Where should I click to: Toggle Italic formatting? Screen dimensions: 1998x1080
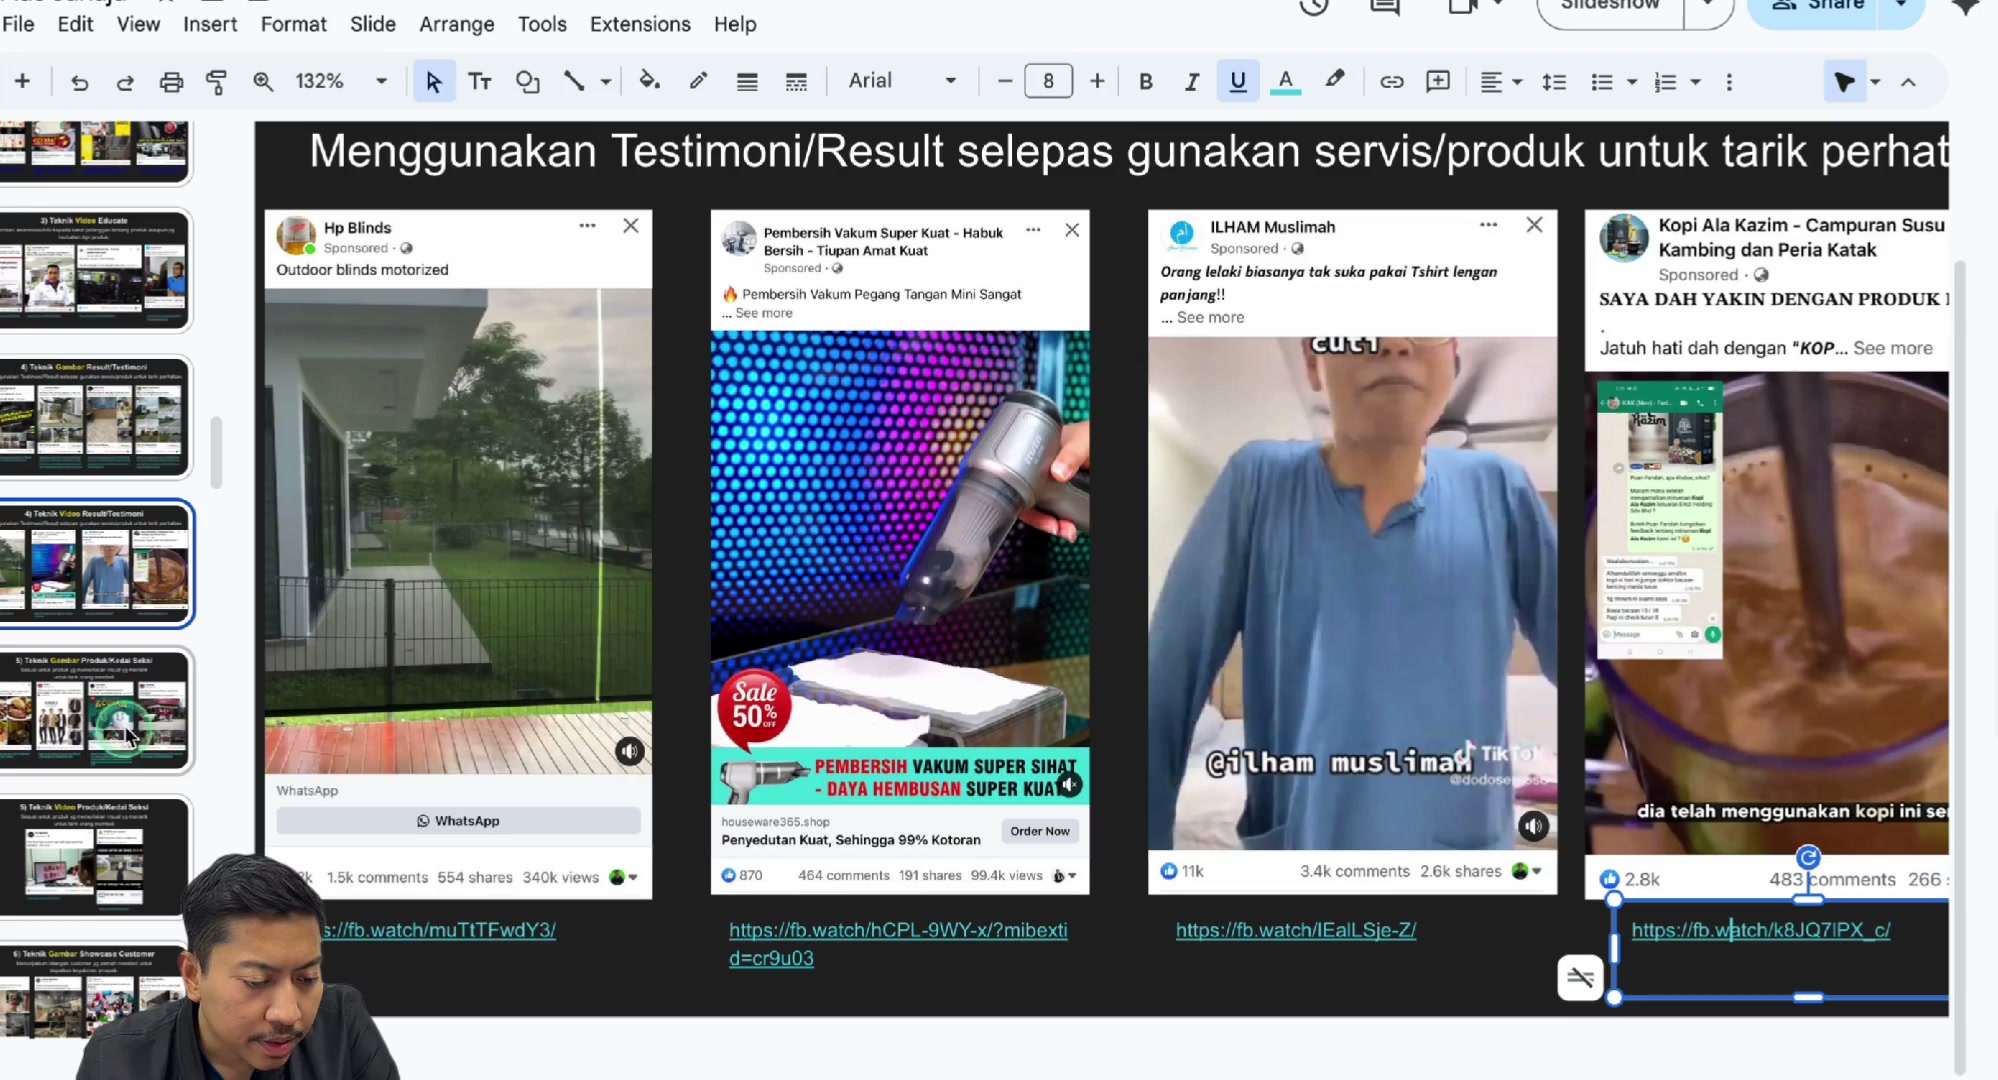coord(1191,82)
